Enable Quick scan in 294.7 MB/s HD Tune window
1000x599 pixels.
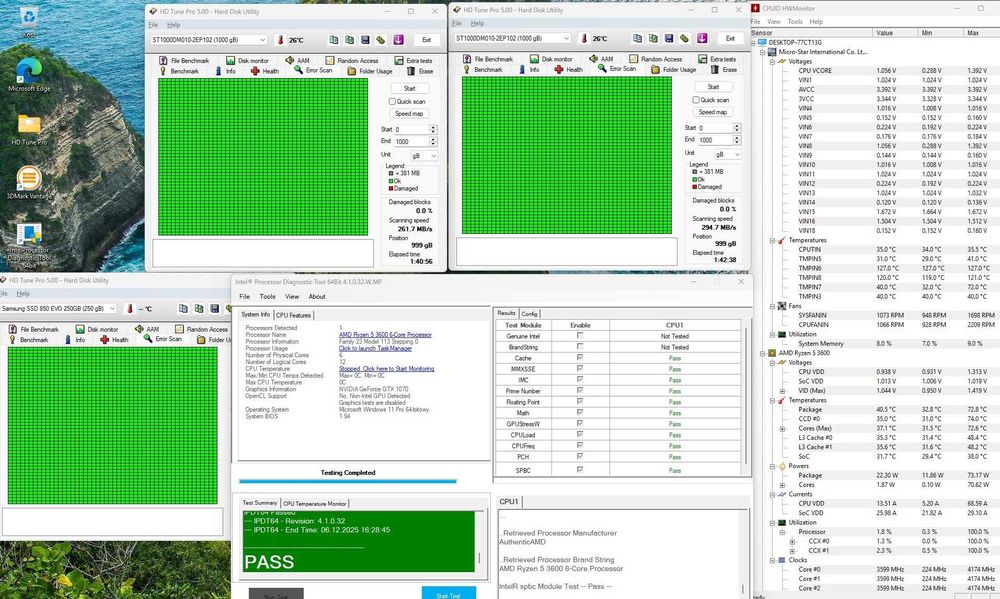696,100
